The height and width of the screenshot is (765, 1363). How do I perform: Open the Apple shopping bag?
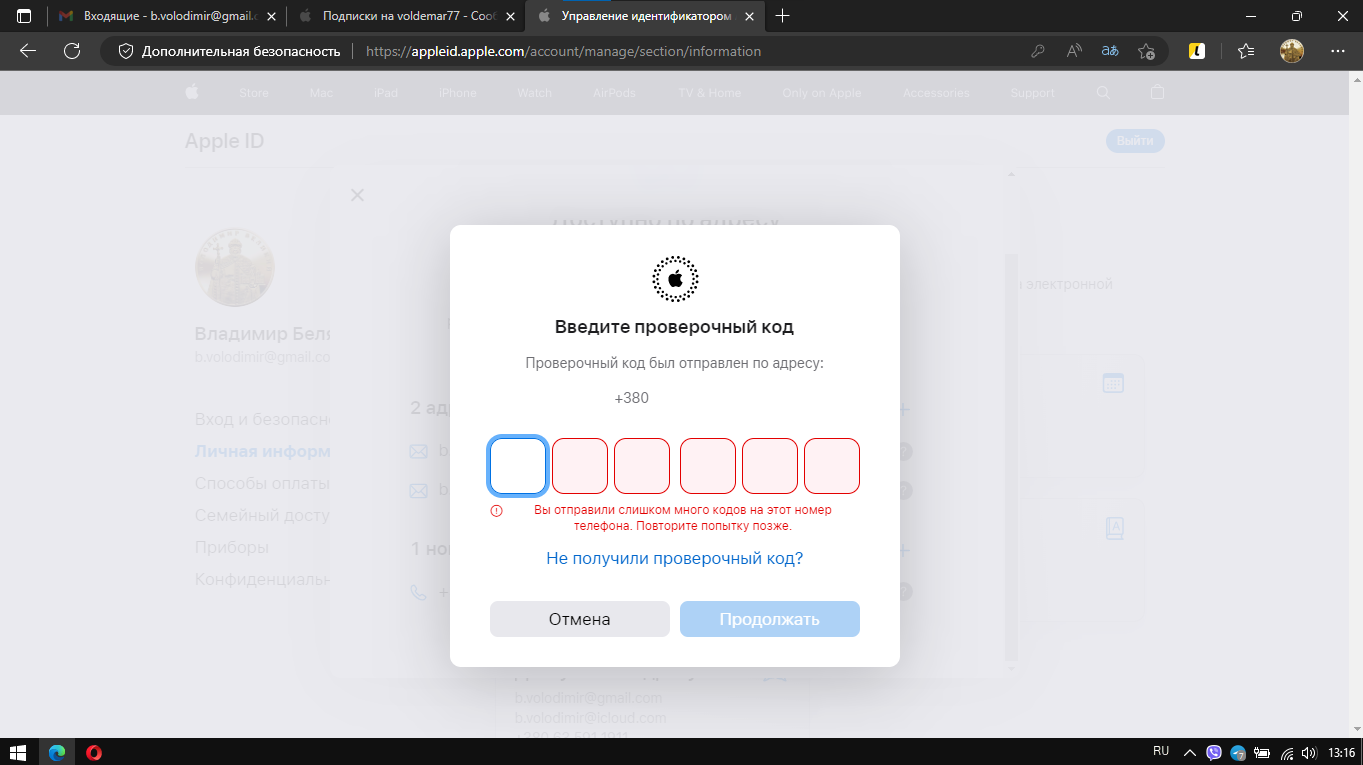point(1158,92)
